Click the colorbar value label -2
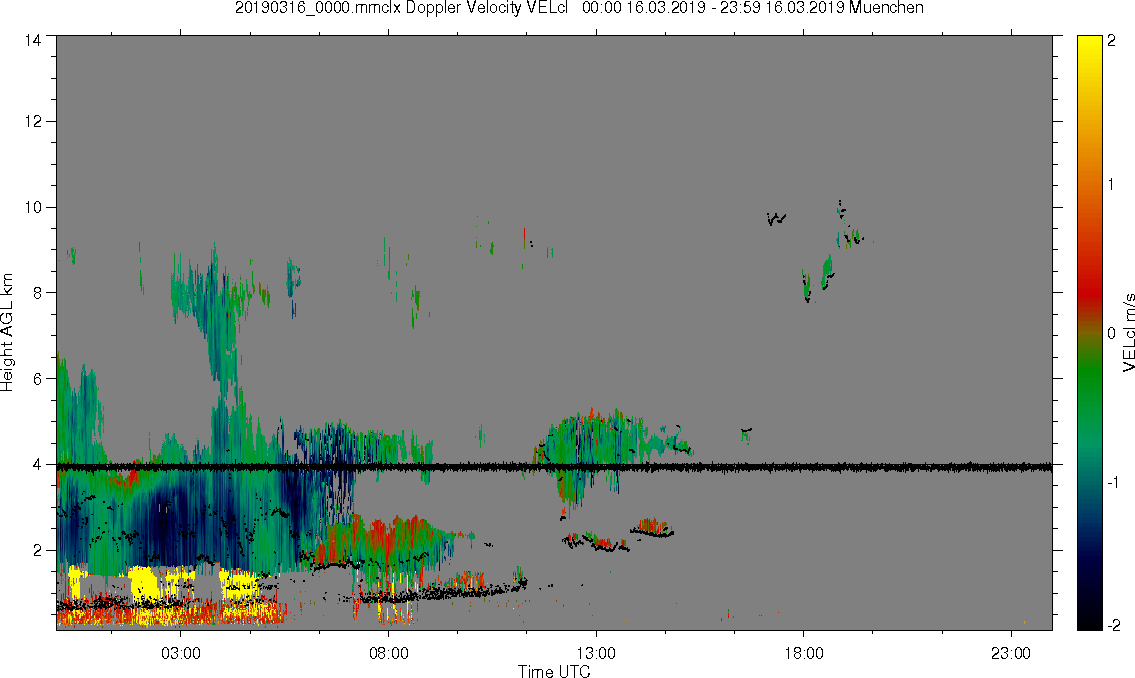 pos(1113,625)
